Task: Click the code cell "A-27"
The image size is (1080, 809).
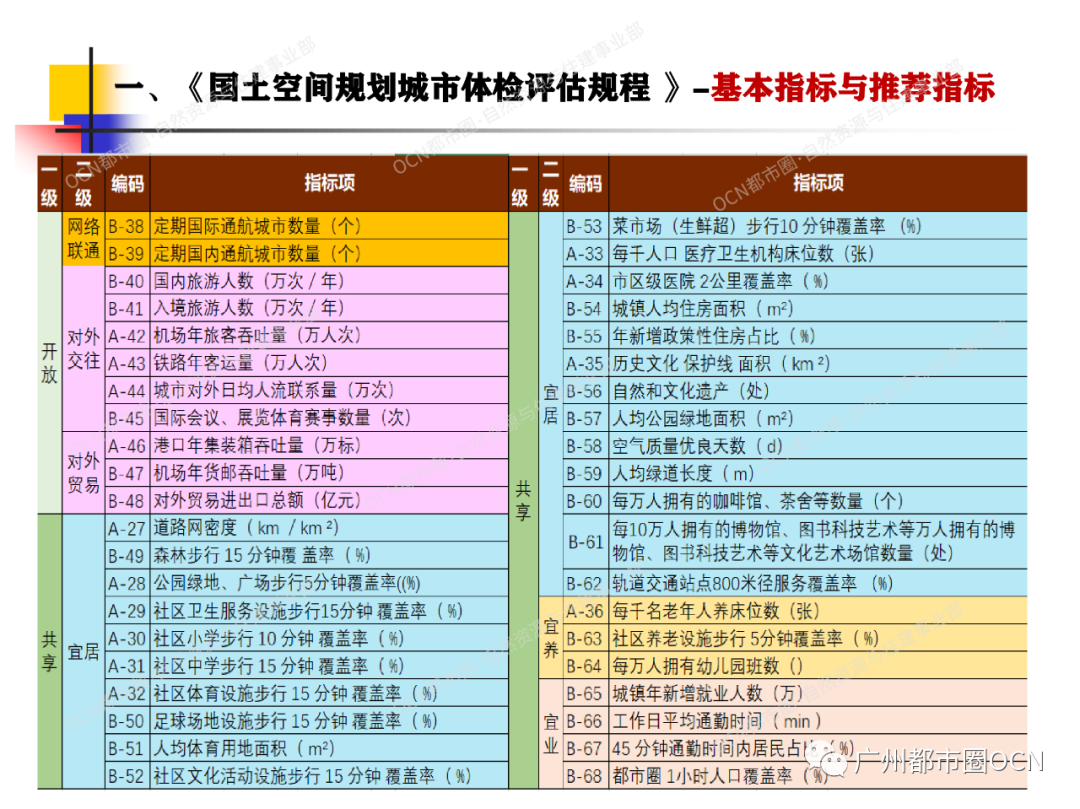Action: tap(126, 528)
